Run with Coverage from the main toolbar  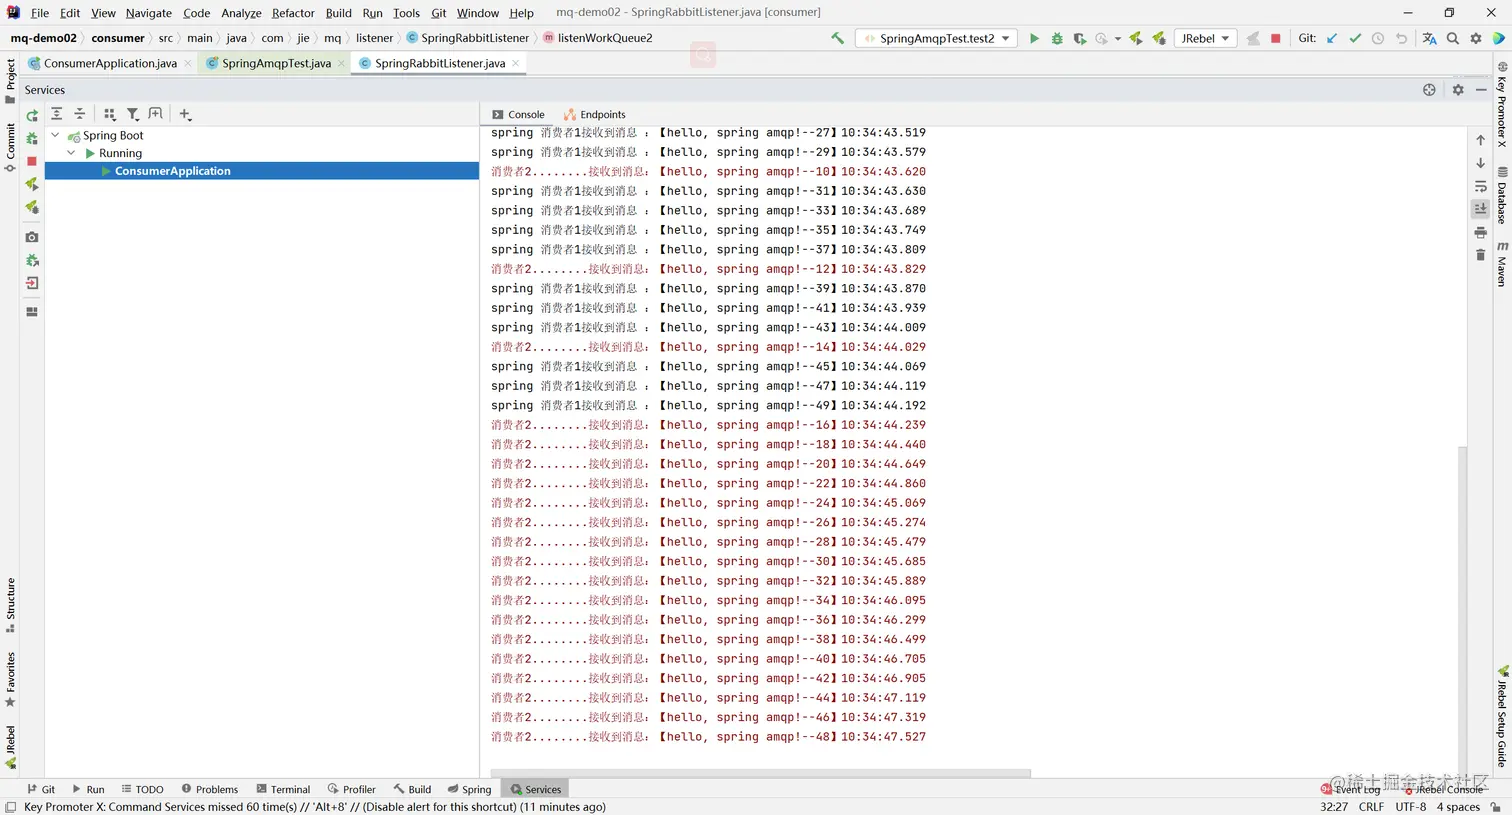pos(1079,38)
